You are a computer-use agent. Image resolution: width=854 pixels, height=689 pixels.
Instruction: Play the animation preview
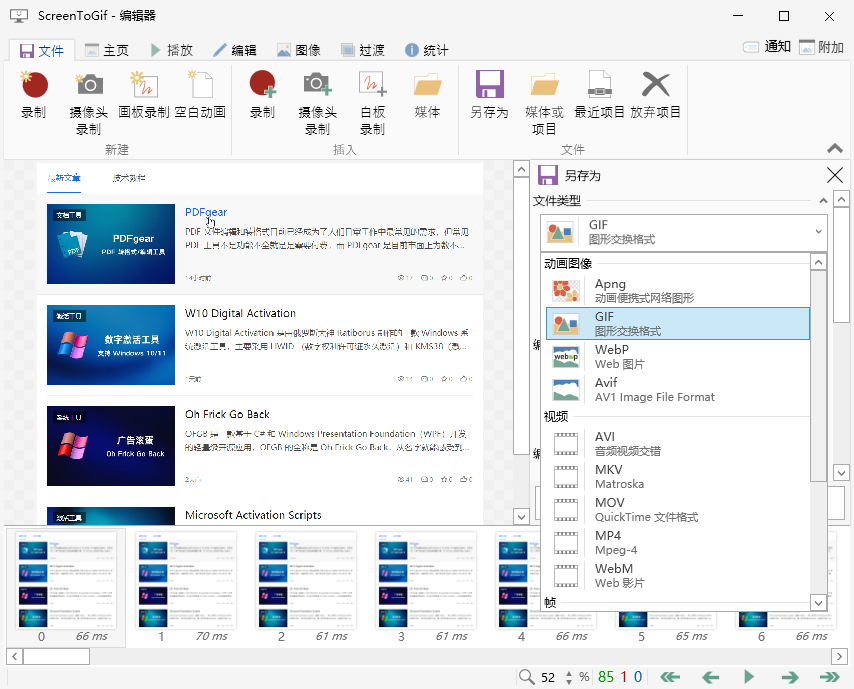749,677
